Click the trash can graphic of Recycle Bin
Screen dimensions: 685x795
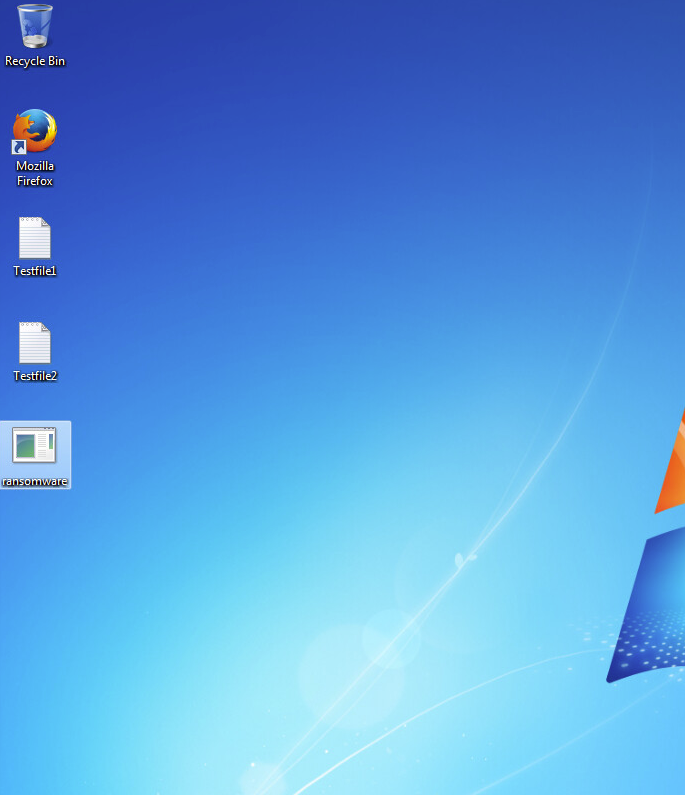(35, 25)
